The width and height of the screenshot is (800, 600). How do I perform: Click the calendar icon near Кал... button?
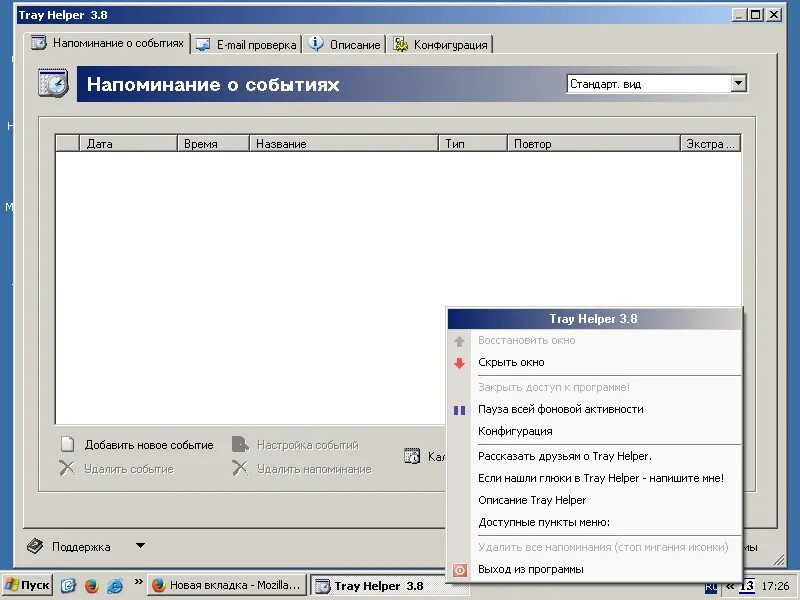tap(412, 456)
